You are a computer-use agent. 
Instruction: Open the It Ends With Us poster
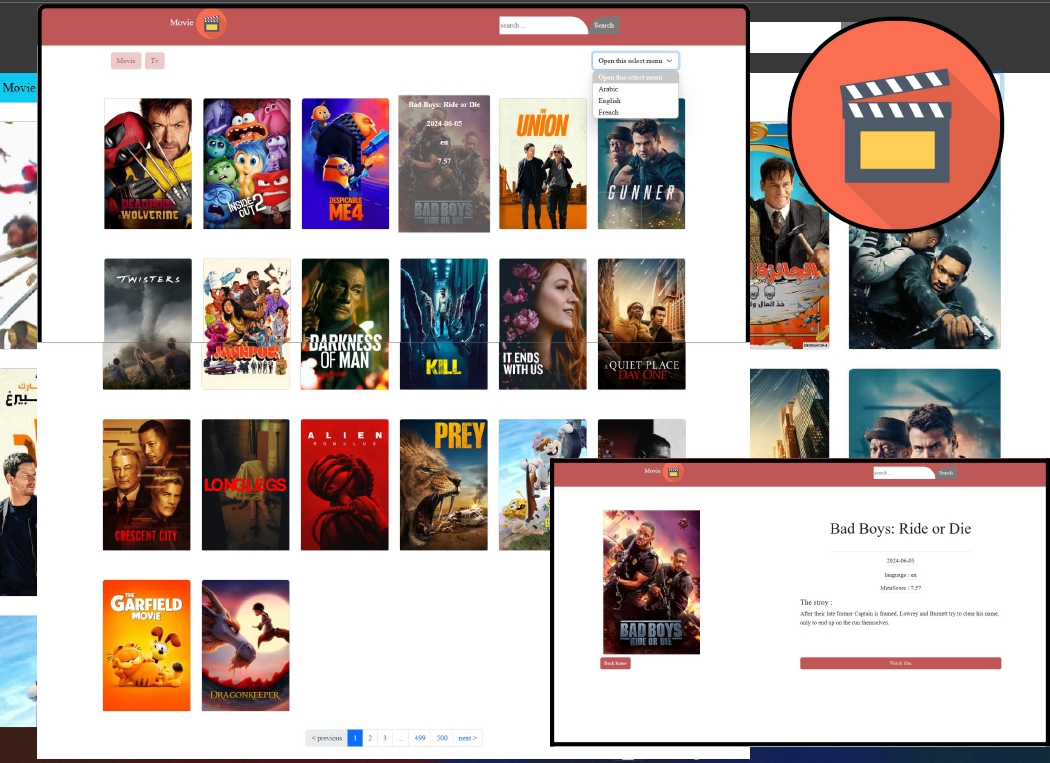(543, 324)
